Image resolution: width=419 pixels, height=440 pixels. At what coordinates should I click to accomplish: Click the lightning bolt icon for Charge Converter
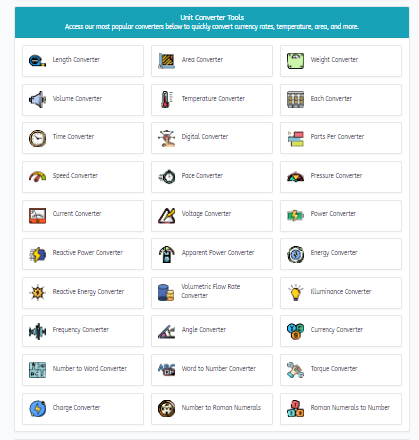coord(37,409)
